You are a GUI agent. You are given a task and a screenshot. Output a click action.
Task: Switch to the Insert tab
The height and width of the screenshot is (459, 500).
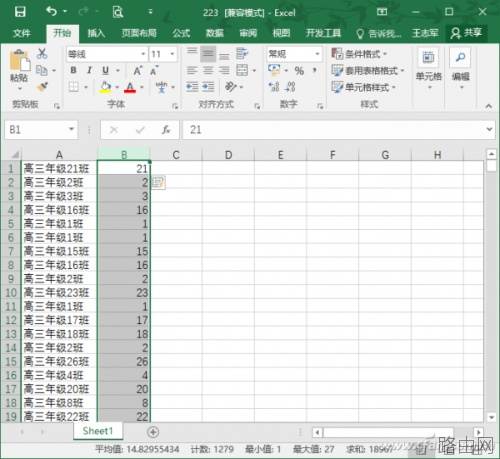pos(96,33)
